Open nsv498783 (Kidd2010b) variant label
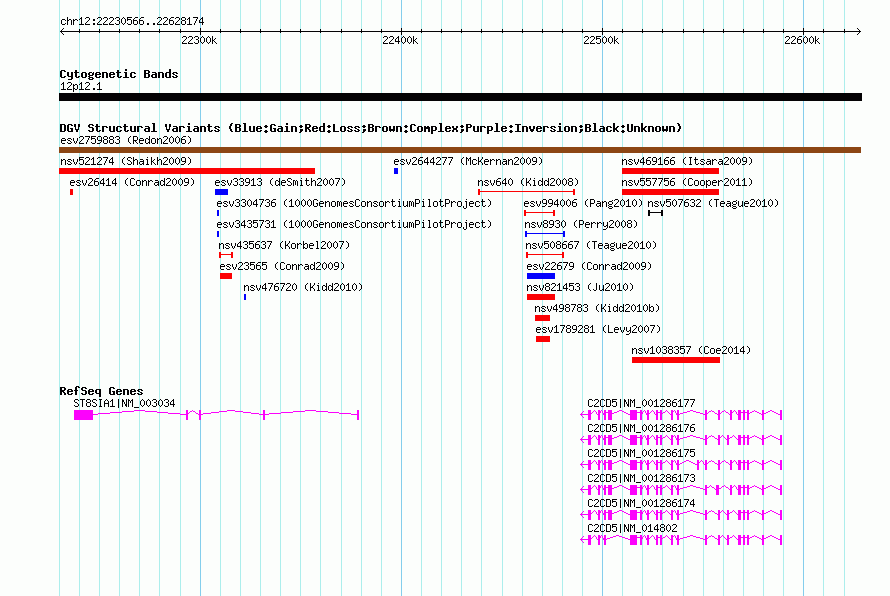Image resolution: width=890 pixels, height=596 pixels. (597, 308)
